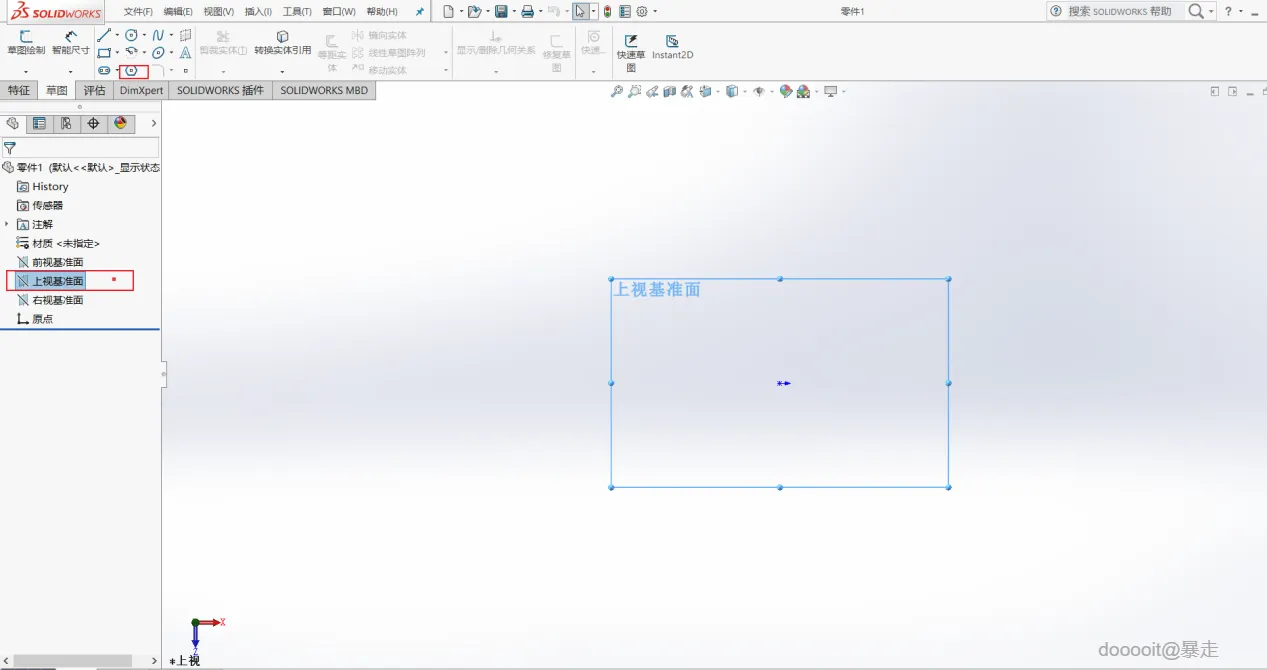1267x670 pixels.
Task: Select the Ellipse sketch tool
Action: coord(158,52)
